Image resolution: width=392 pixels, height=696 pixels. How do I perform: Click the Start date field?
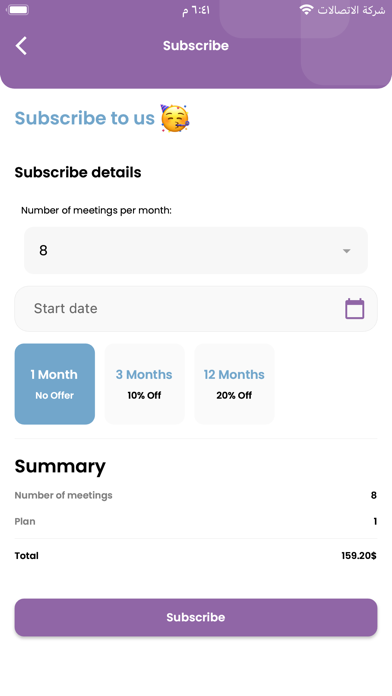(196, 308)
